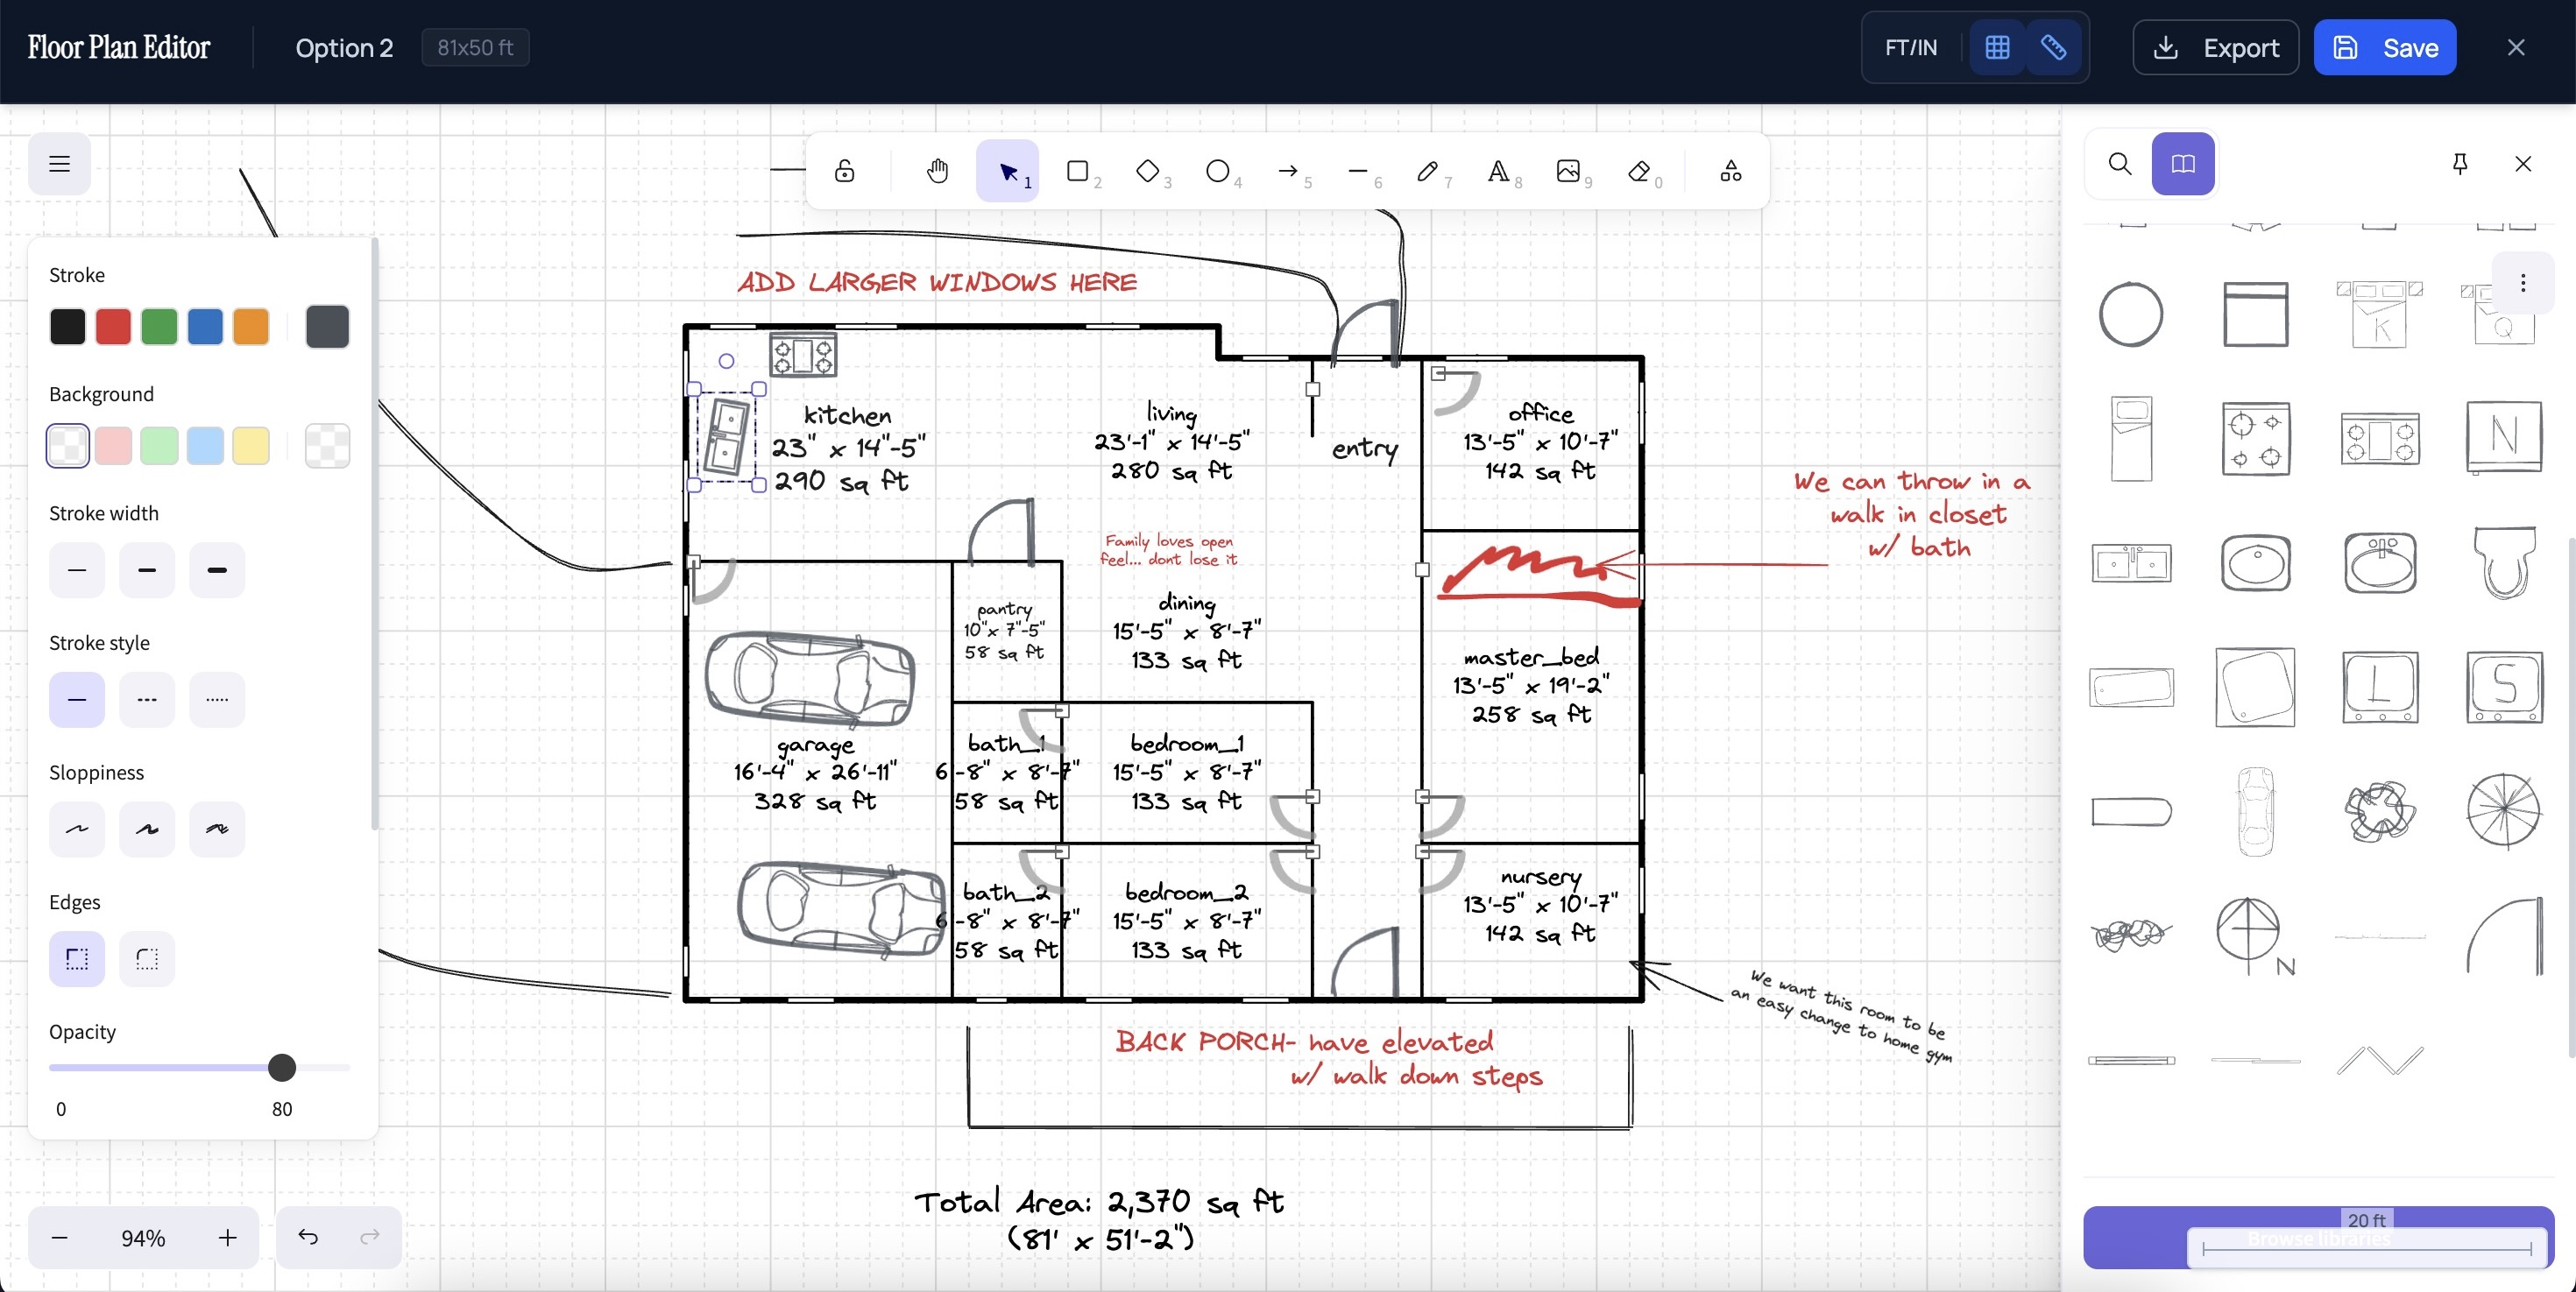Toggle the grid display

point(1996,47)
